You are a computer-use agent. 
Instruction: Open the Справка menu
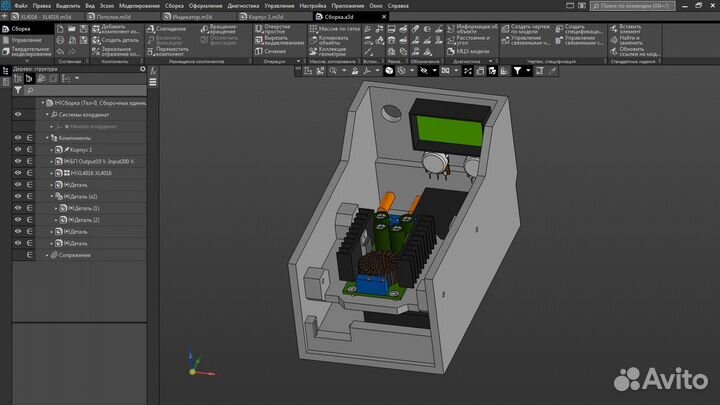click(x=398, y=6)
